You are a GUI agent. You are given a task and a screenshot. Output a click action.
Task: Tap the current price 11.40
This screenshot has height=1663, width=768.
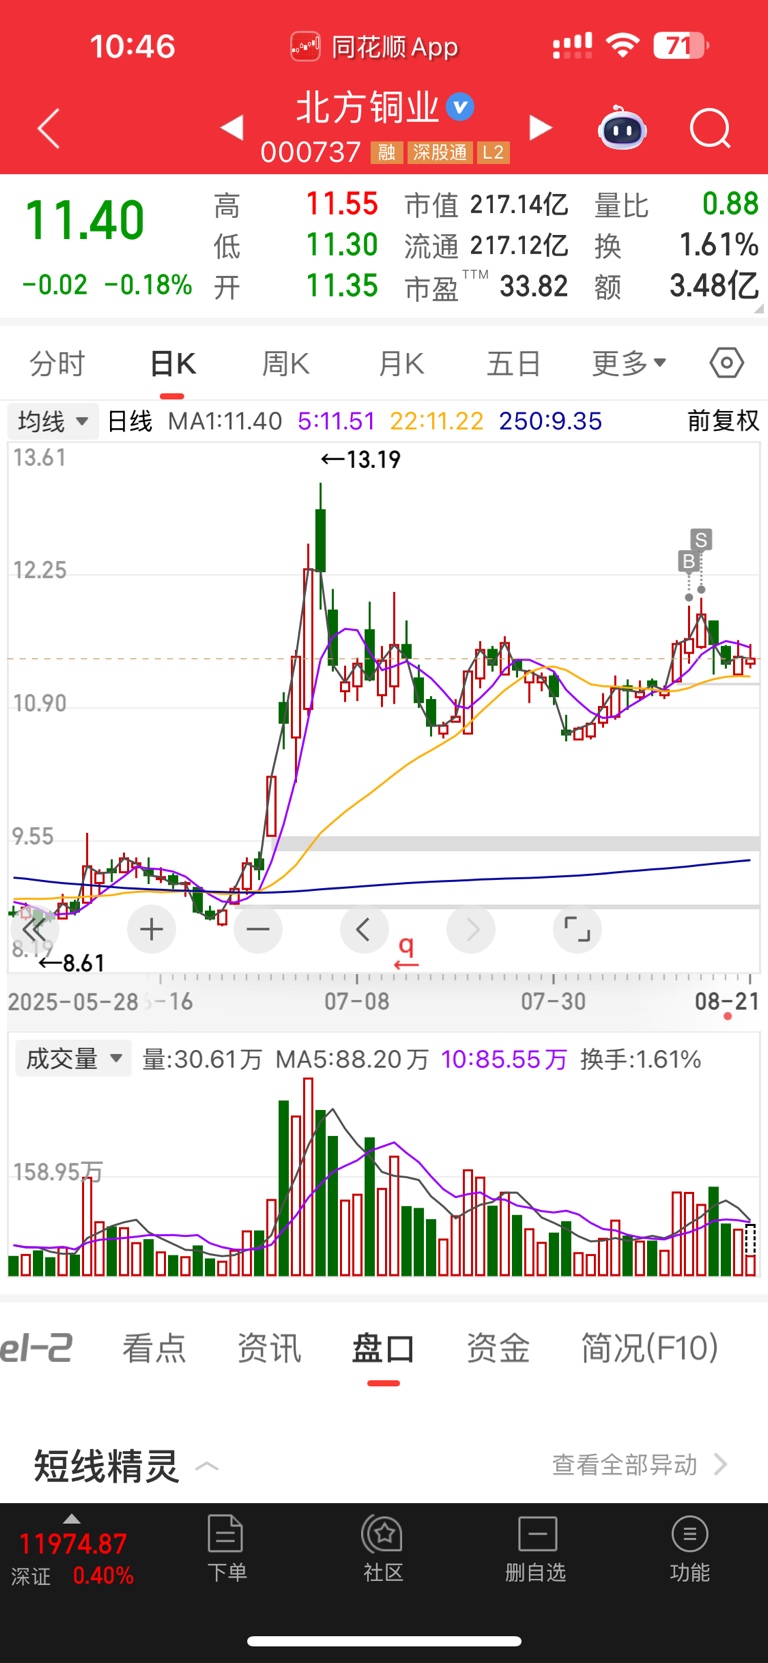pos(84,220)
